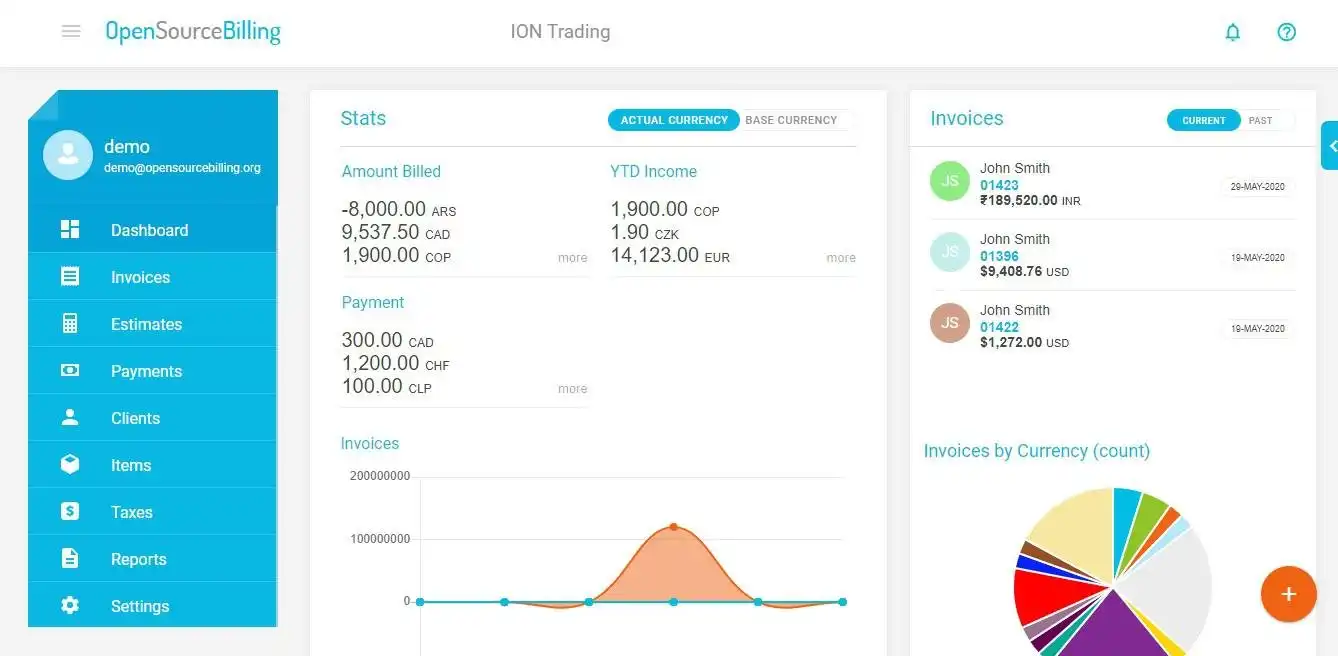The image size is (1338, 656).
Task: Go to Clients in sidebar menu
Action: 135,418
